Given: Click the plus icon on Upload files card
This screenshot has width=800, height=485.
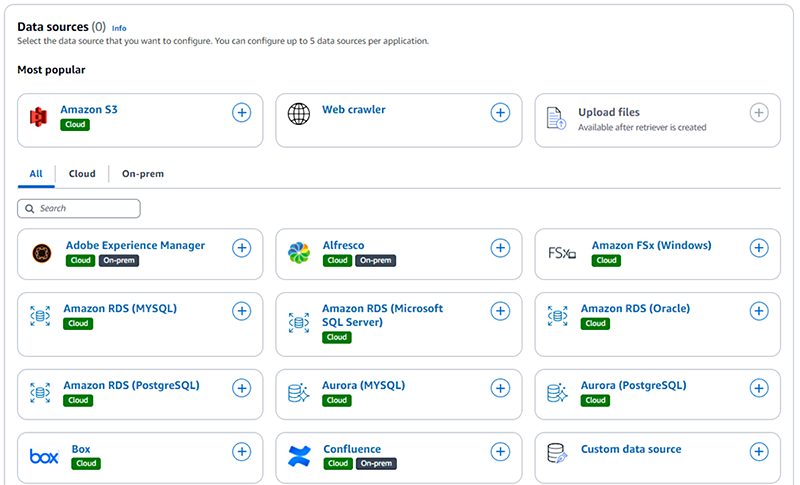Looking at the screenshot, I should [x=759, y=113].
